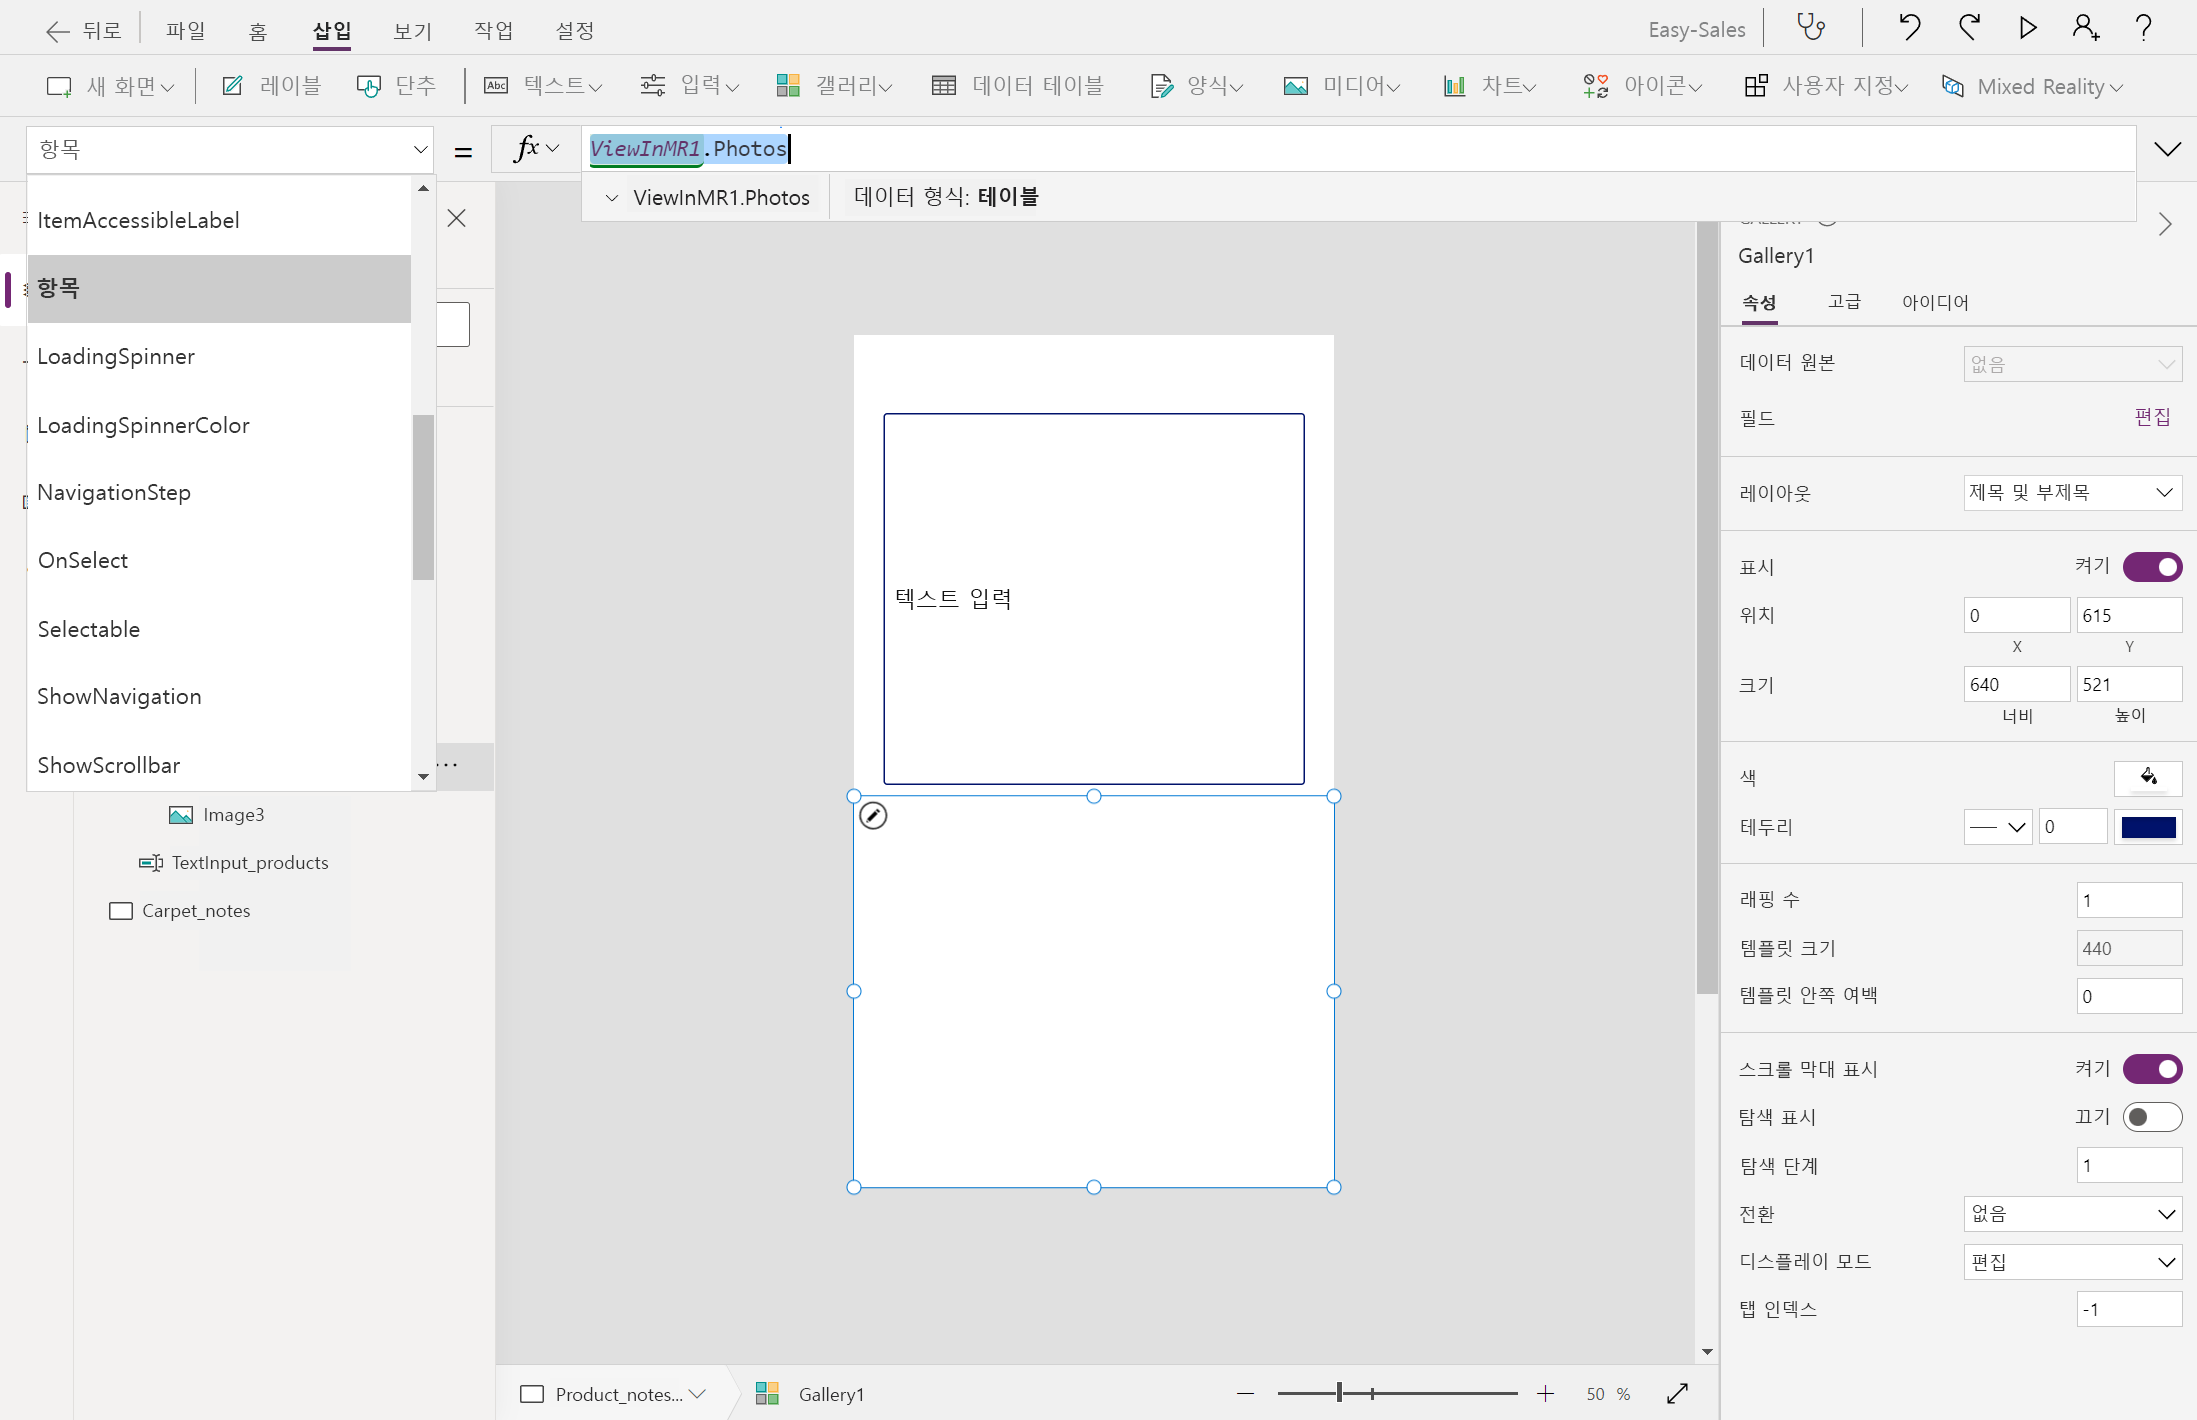Expand the formula bar chevron

(x=2167, y=149)
